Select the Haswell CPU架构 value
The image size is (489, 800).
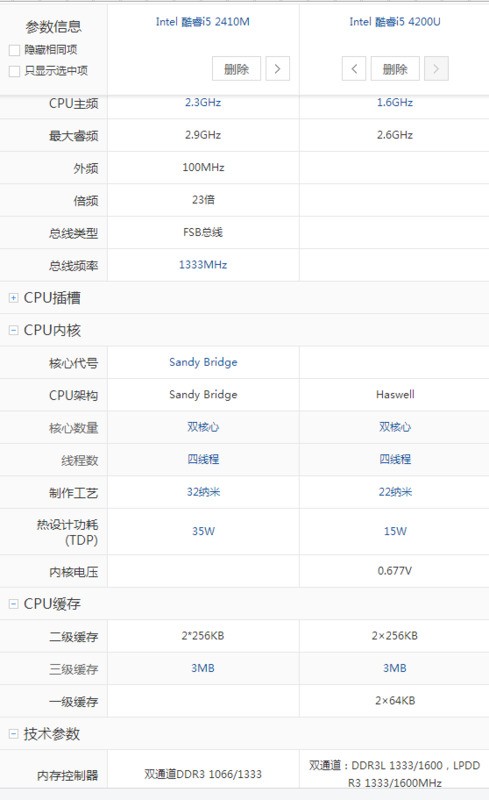point(395,394)
